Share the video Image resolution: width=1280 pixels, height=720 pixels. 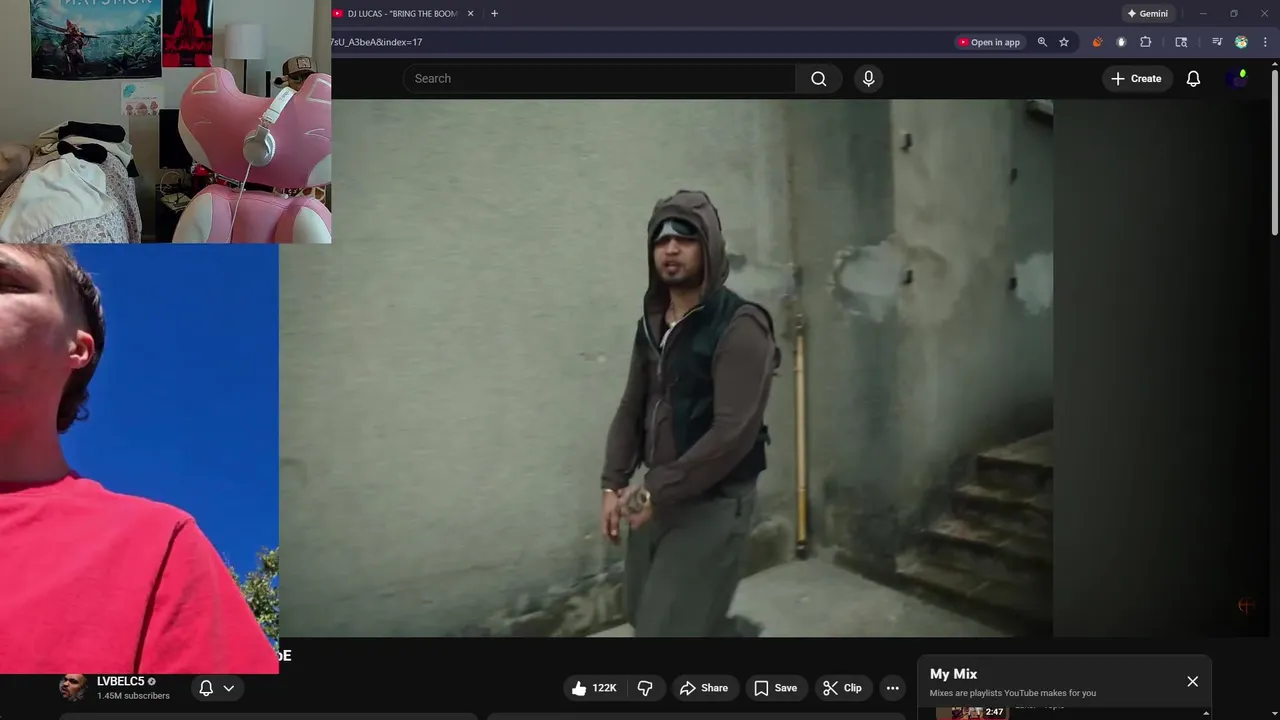(704, 688)
